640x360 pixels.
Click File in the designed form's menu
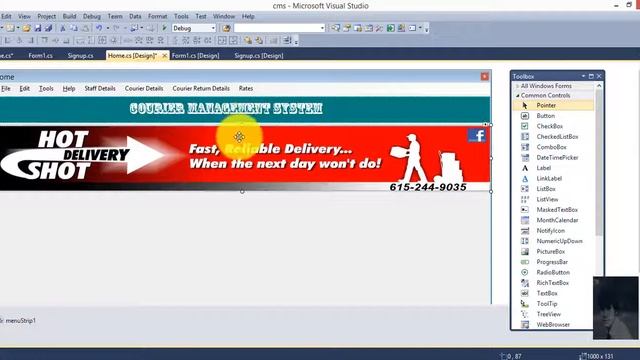pos(6,89)
